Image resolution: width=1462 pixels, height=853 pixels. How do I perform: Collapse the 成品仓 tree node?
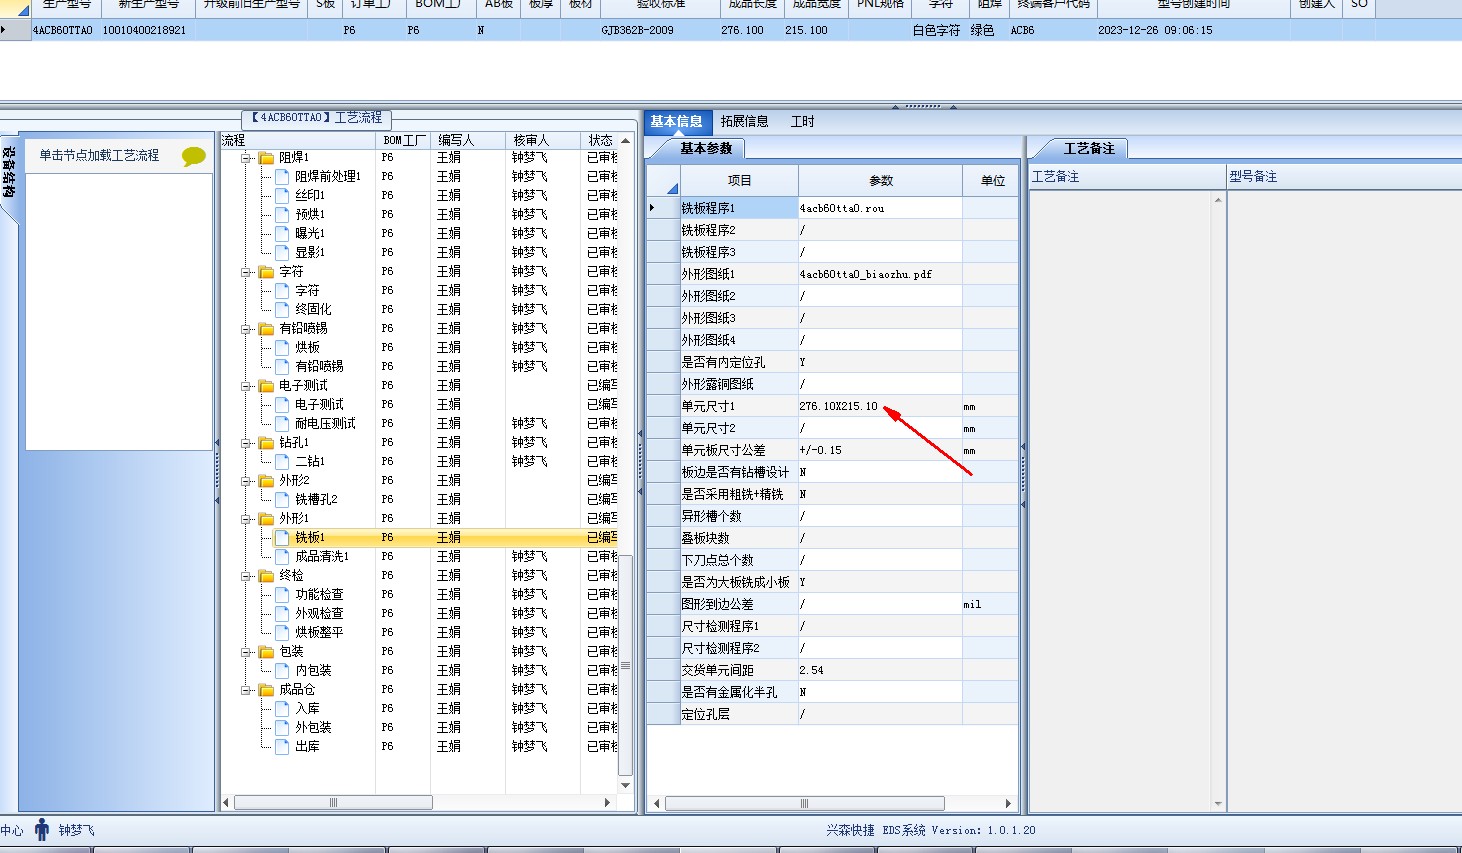tap(246, 690)
